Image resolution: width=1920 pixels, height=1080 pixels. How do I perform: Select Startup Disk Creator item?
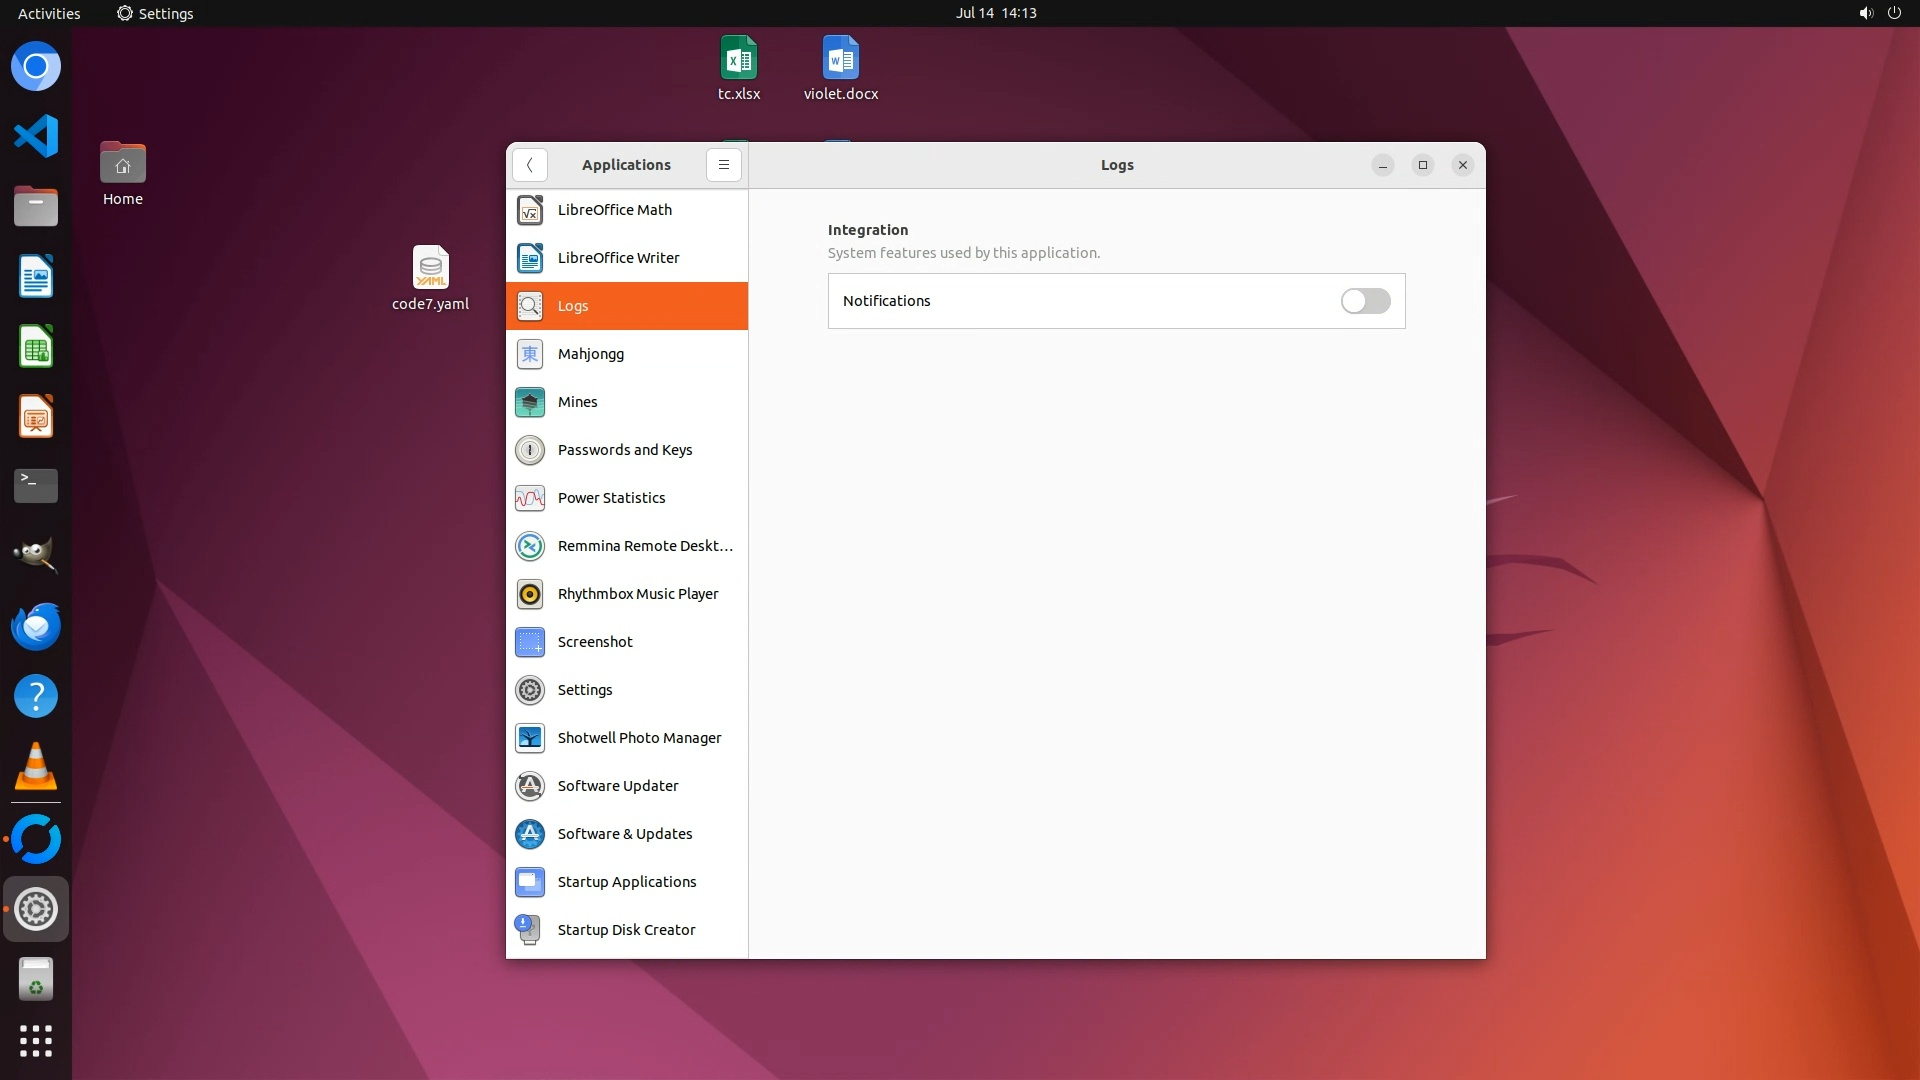[626, 930]
